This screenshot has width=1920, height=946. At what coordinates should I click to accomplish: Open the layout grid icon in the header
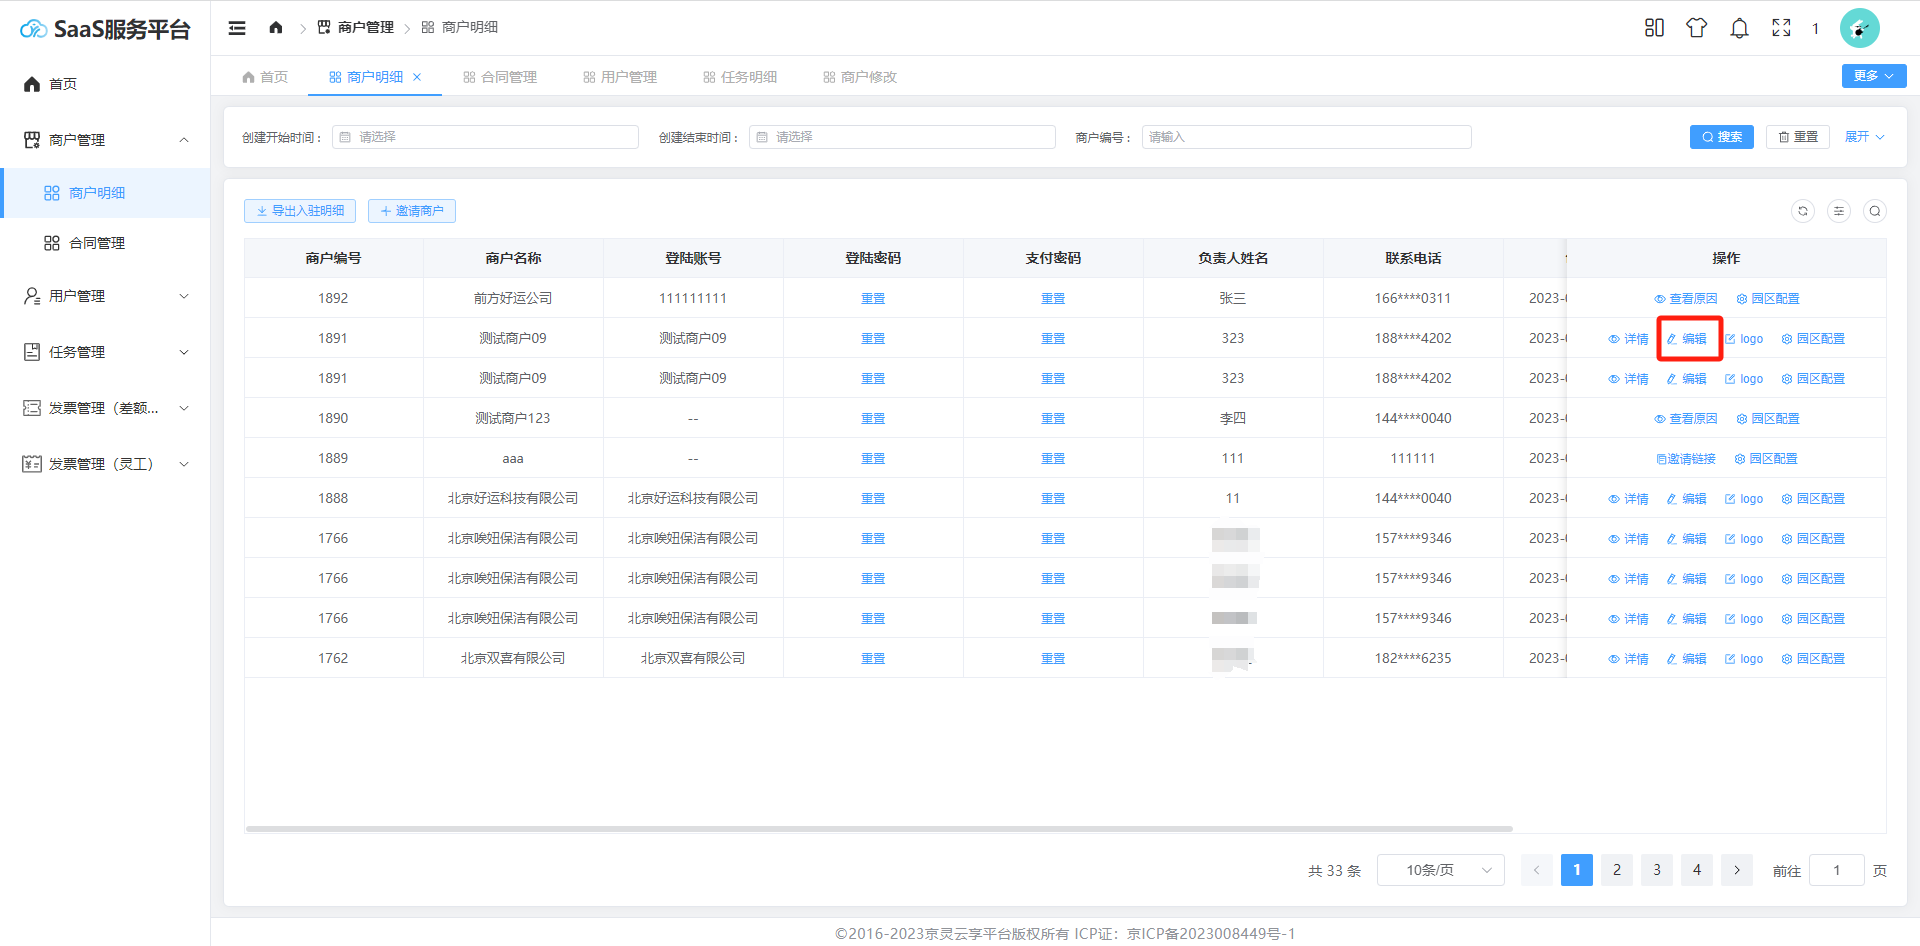point(1654,28)
